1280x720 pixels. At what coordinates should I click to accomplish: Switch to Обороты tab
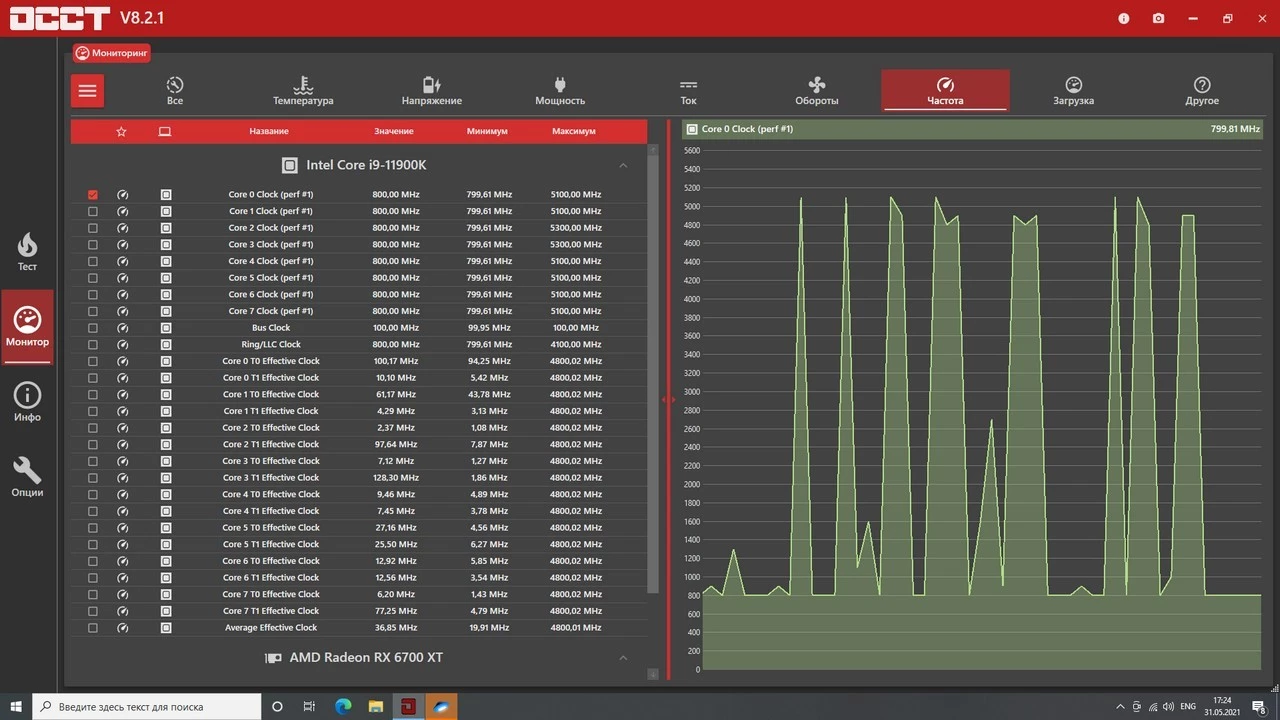817,90
